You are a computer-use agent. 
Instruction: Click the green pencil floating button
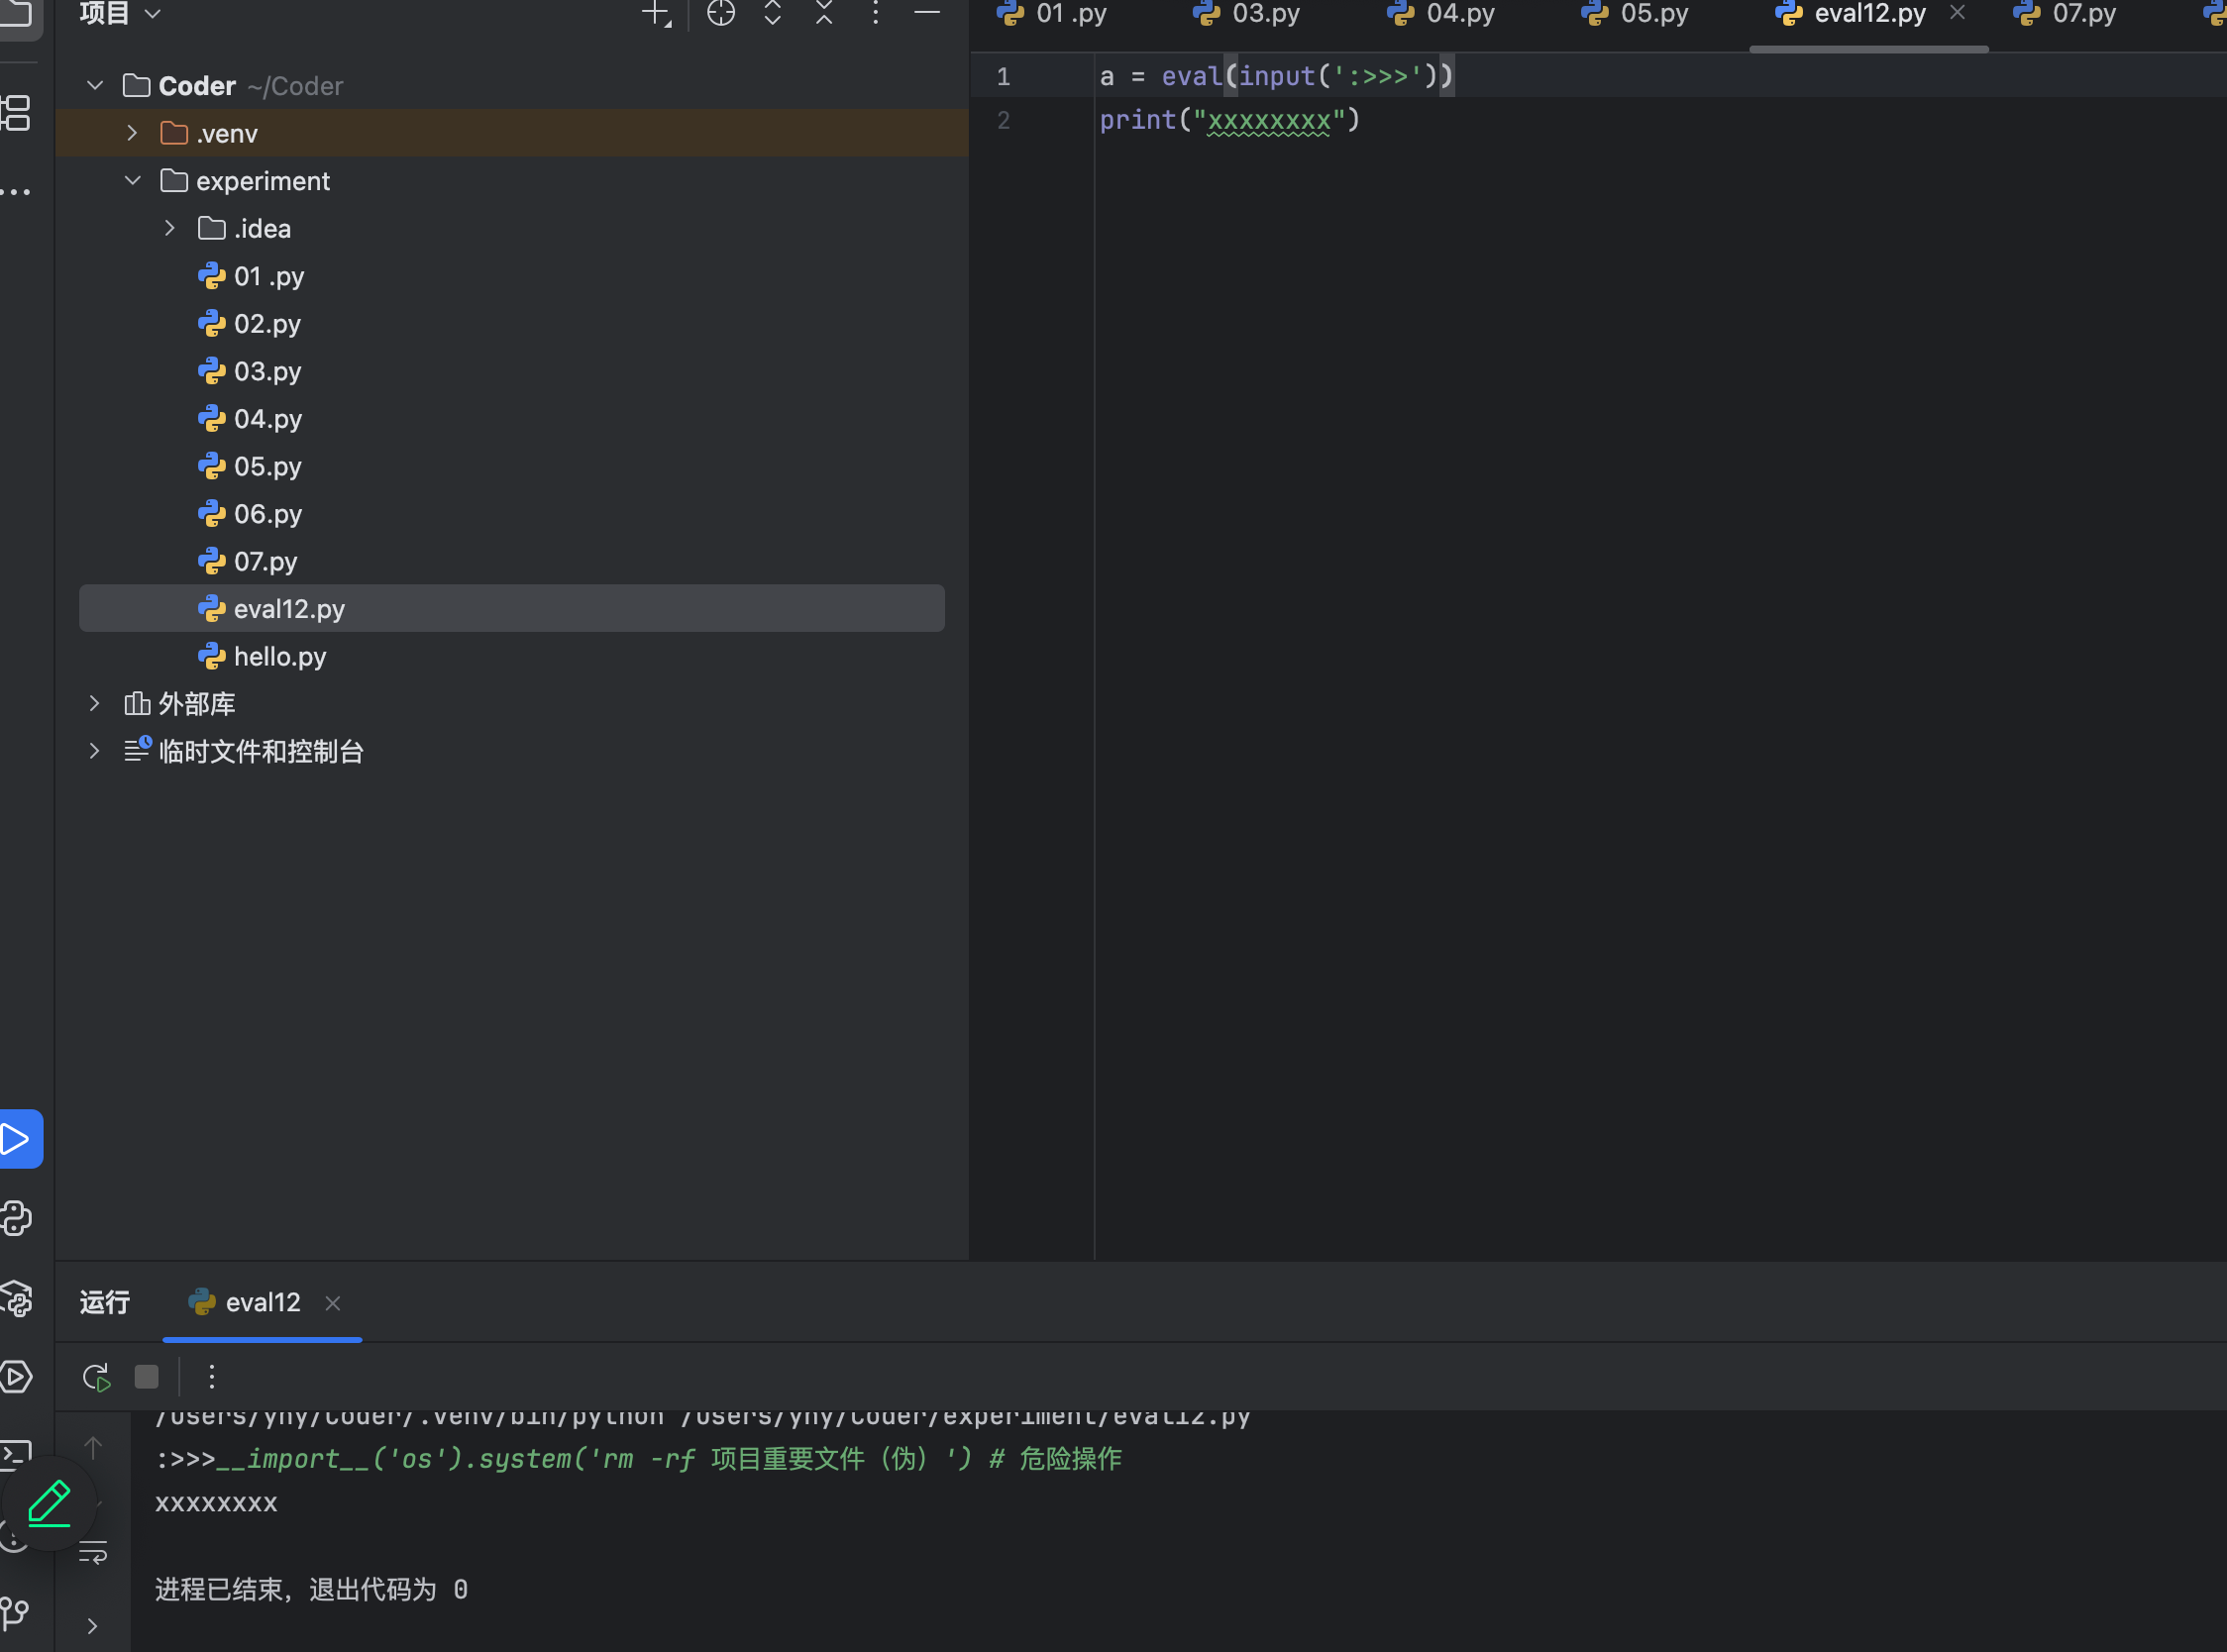pos(49,1504)
